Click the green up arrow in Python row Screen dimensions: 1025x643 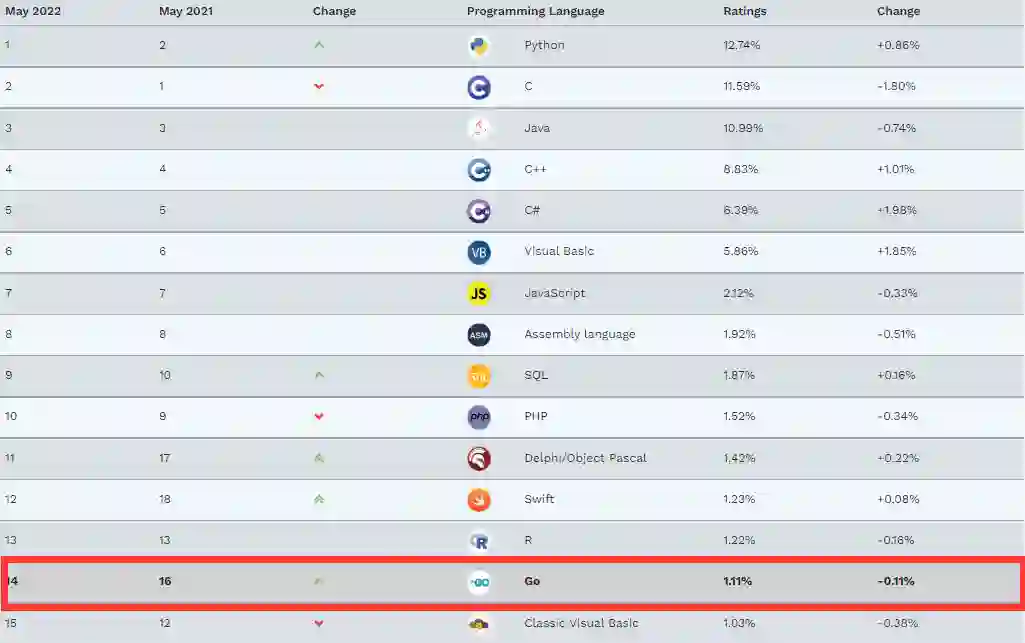tap(319, 45)
